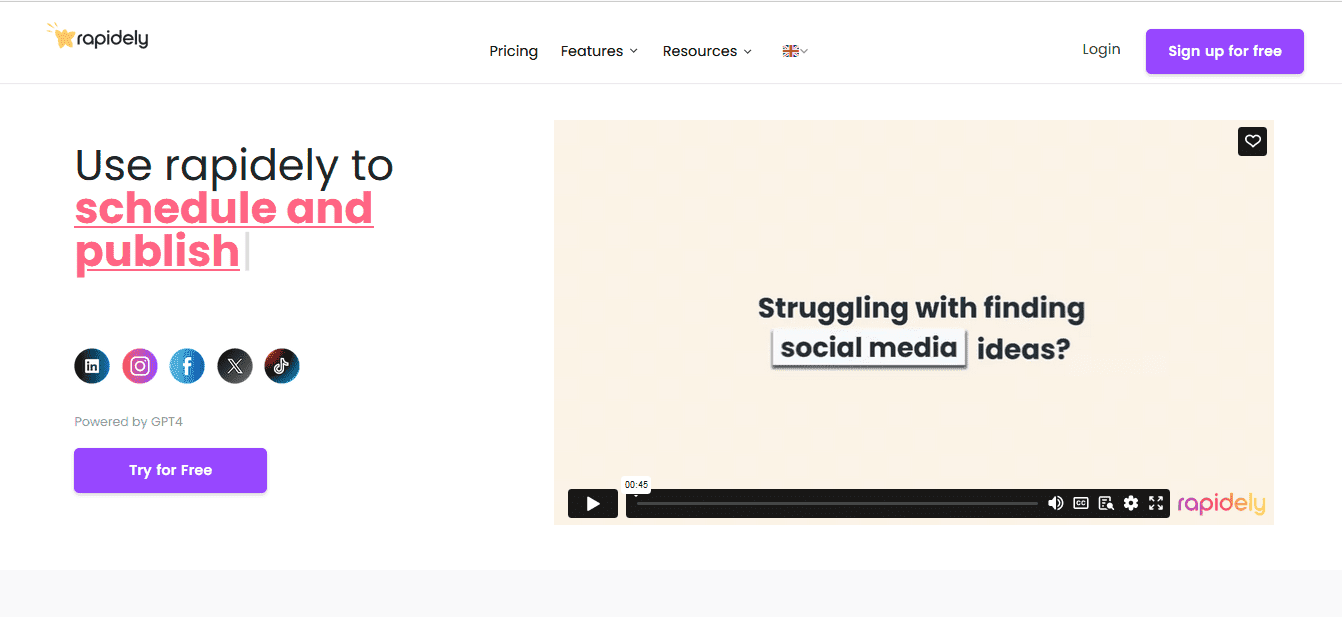Click the X (Twitter) social icon
This screenshot has width=1342, height=617.
pos(235,366)
